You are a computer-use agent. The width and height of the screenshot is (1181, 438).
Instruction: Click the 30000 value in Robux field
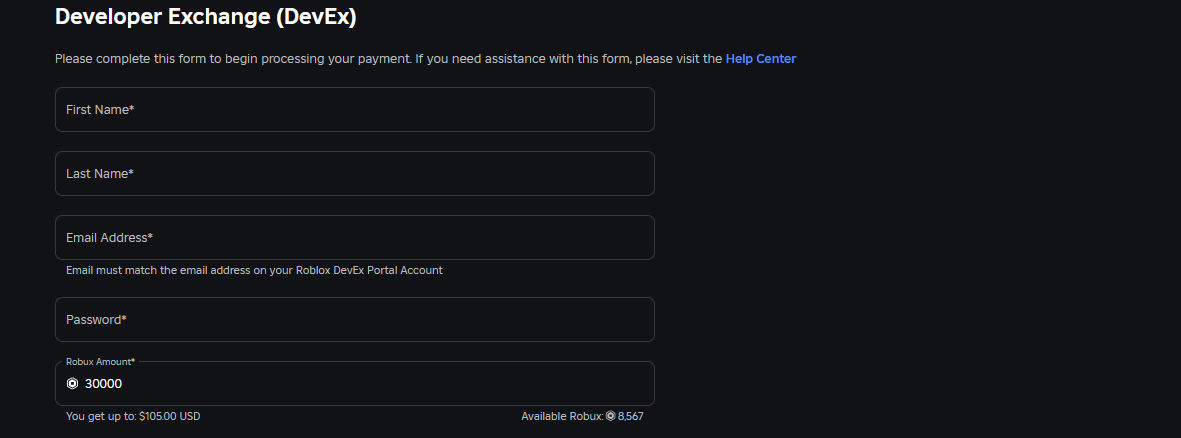click(104, 384)
